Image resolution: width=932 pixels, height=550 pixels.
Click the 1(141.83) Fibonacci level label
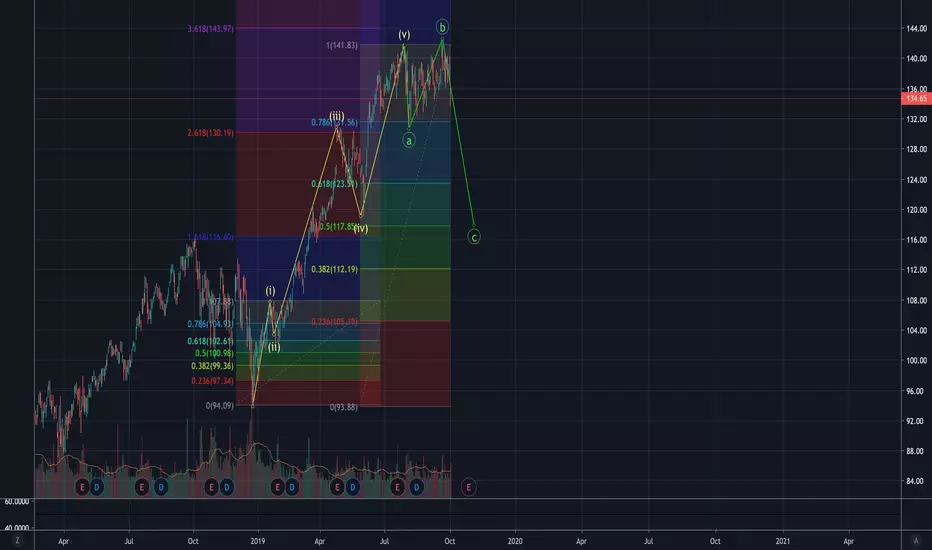coord(342,45)
